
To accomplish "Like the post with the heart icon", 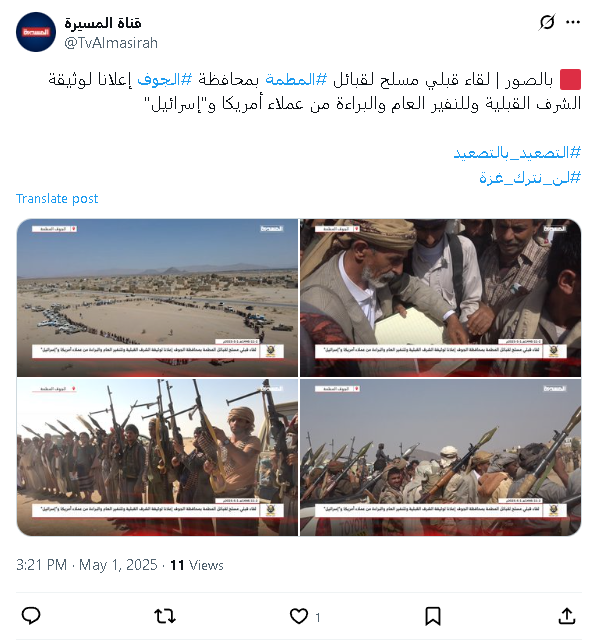I will click(299, 616).
